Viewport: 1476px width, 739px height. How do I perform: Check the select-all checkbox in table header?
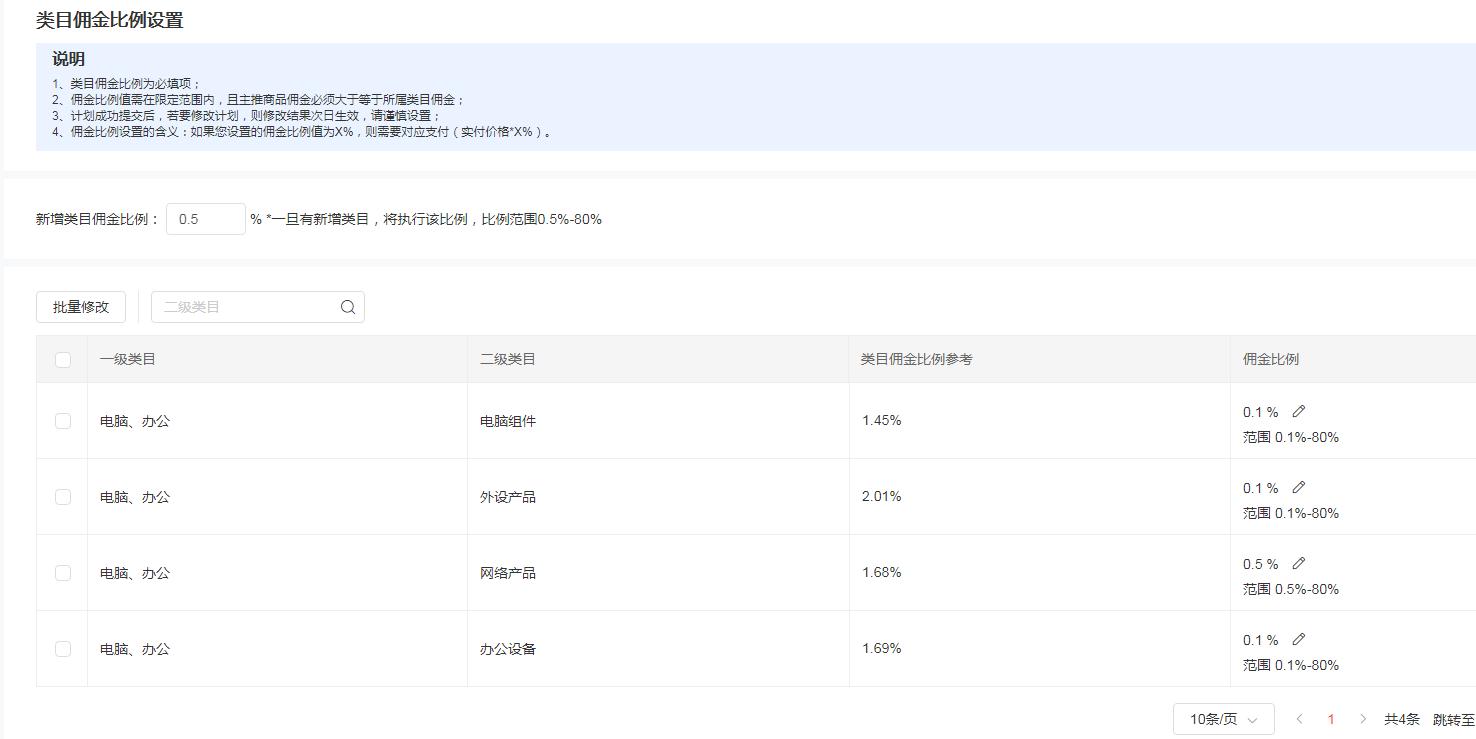click(62, 358)
